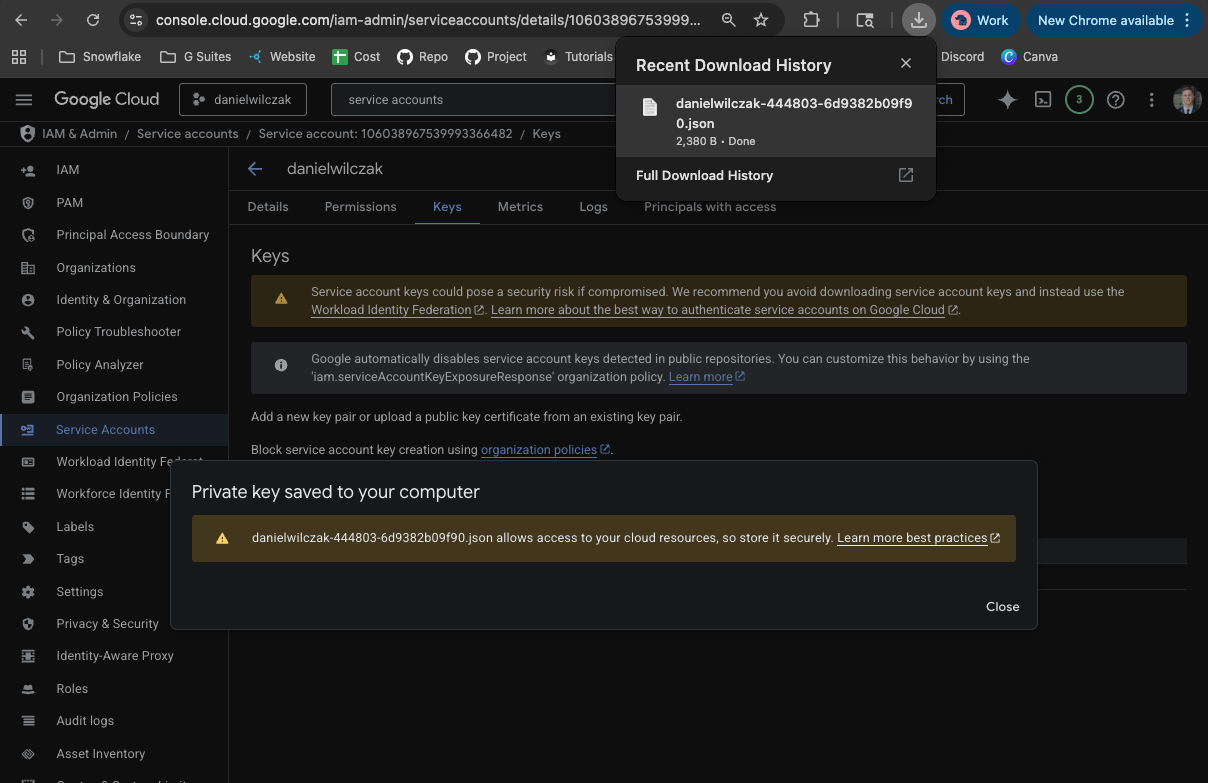Close the Recent Download History popup
The width and height of the screenshot is (1208, 783).
pos(906,64)
